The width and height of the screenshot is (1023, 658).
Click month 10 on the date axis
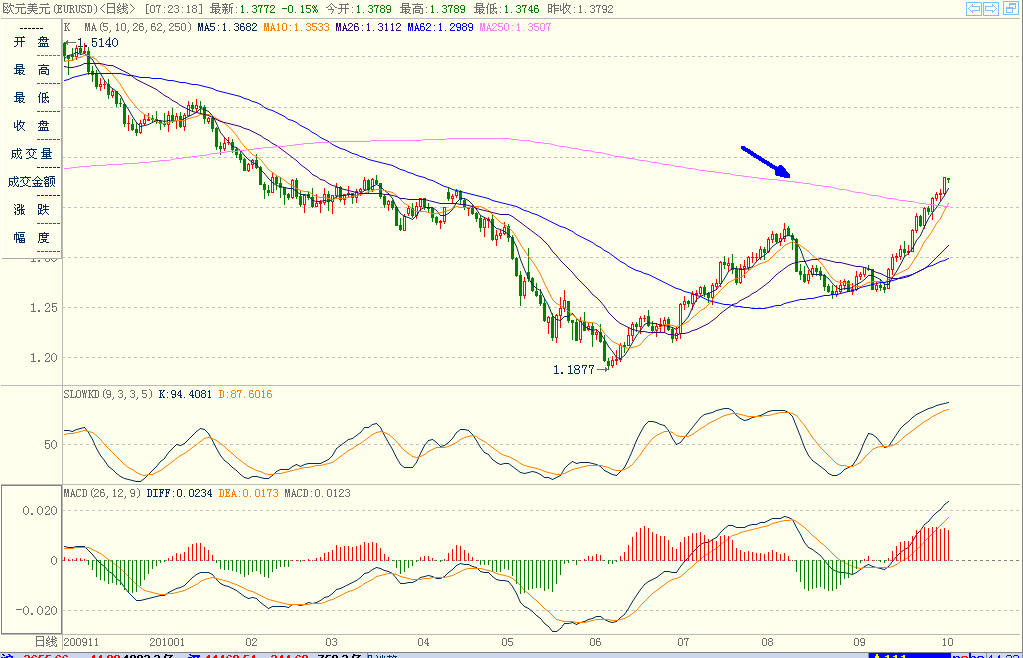(x=947, y=642)
